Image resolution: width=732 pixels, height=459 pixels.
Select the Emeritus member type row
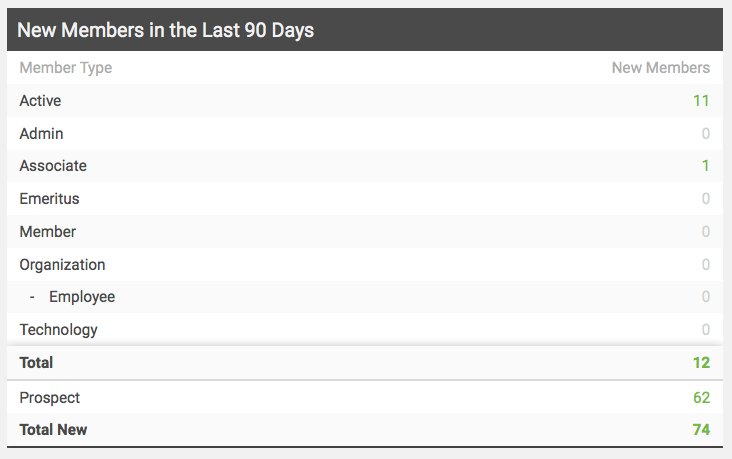pos(365,198)
